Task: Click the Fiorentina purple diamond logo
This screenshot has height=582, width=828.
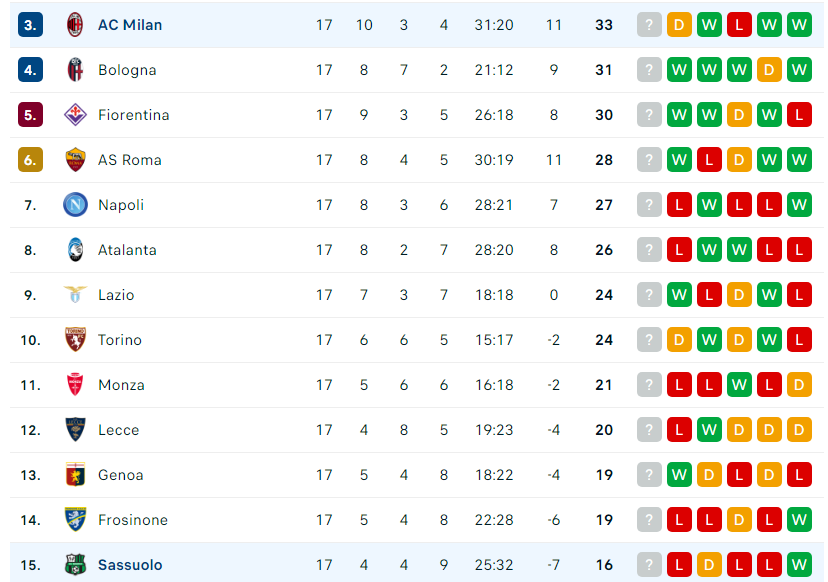Action: click(x=75, y=115)
